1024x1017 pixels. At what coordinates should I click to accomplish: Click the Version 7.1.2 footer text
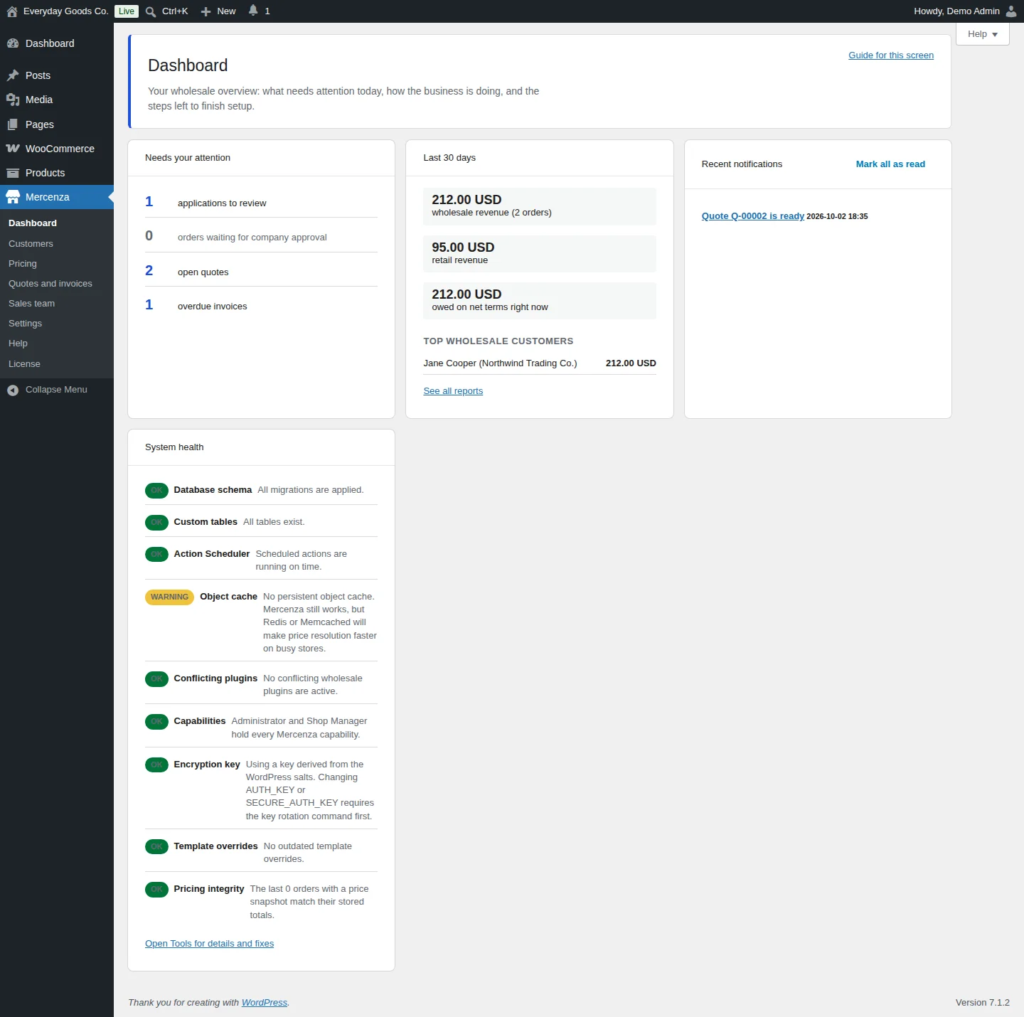[982, 1002]
